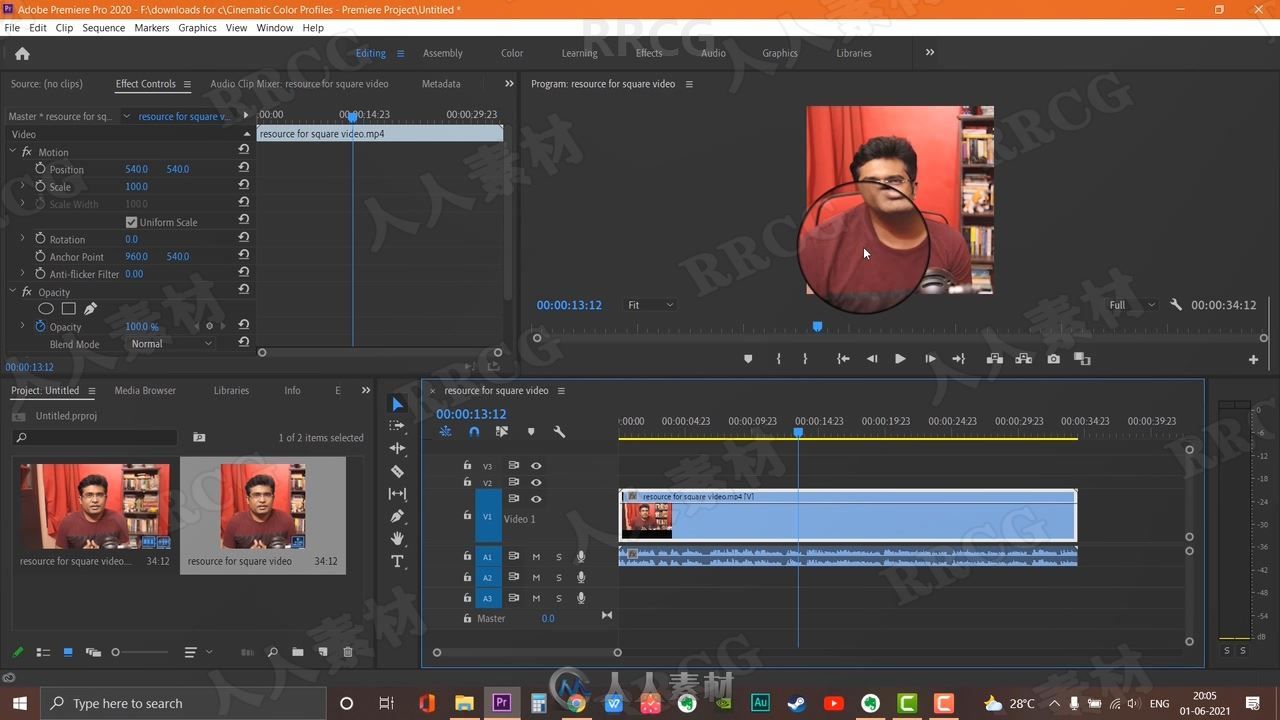
Task: Open the Sequence menu
Action: (104, 28)
